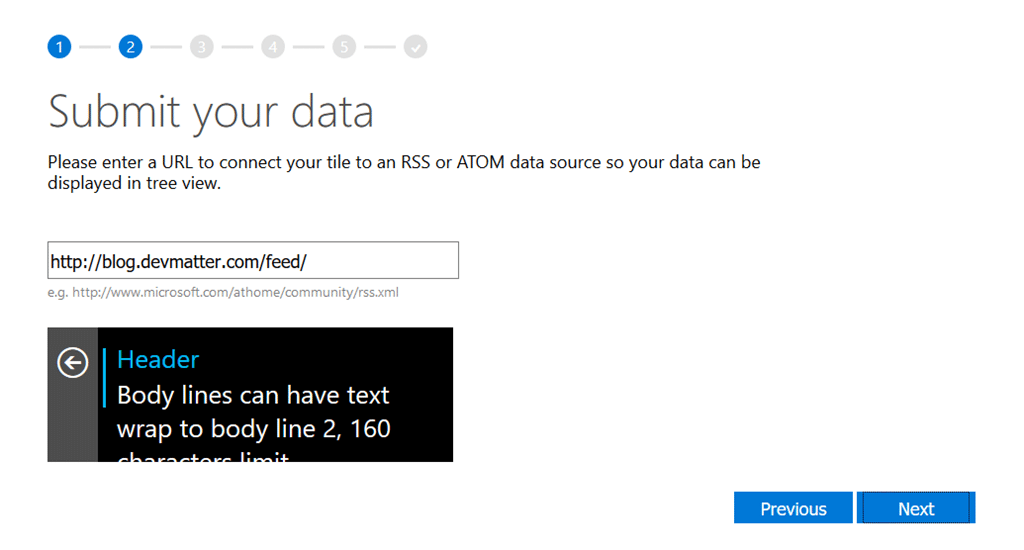This screenshot has height=550, width=1024.
Task: Click the final checkmark step circle
Action: tap(415, 47)
